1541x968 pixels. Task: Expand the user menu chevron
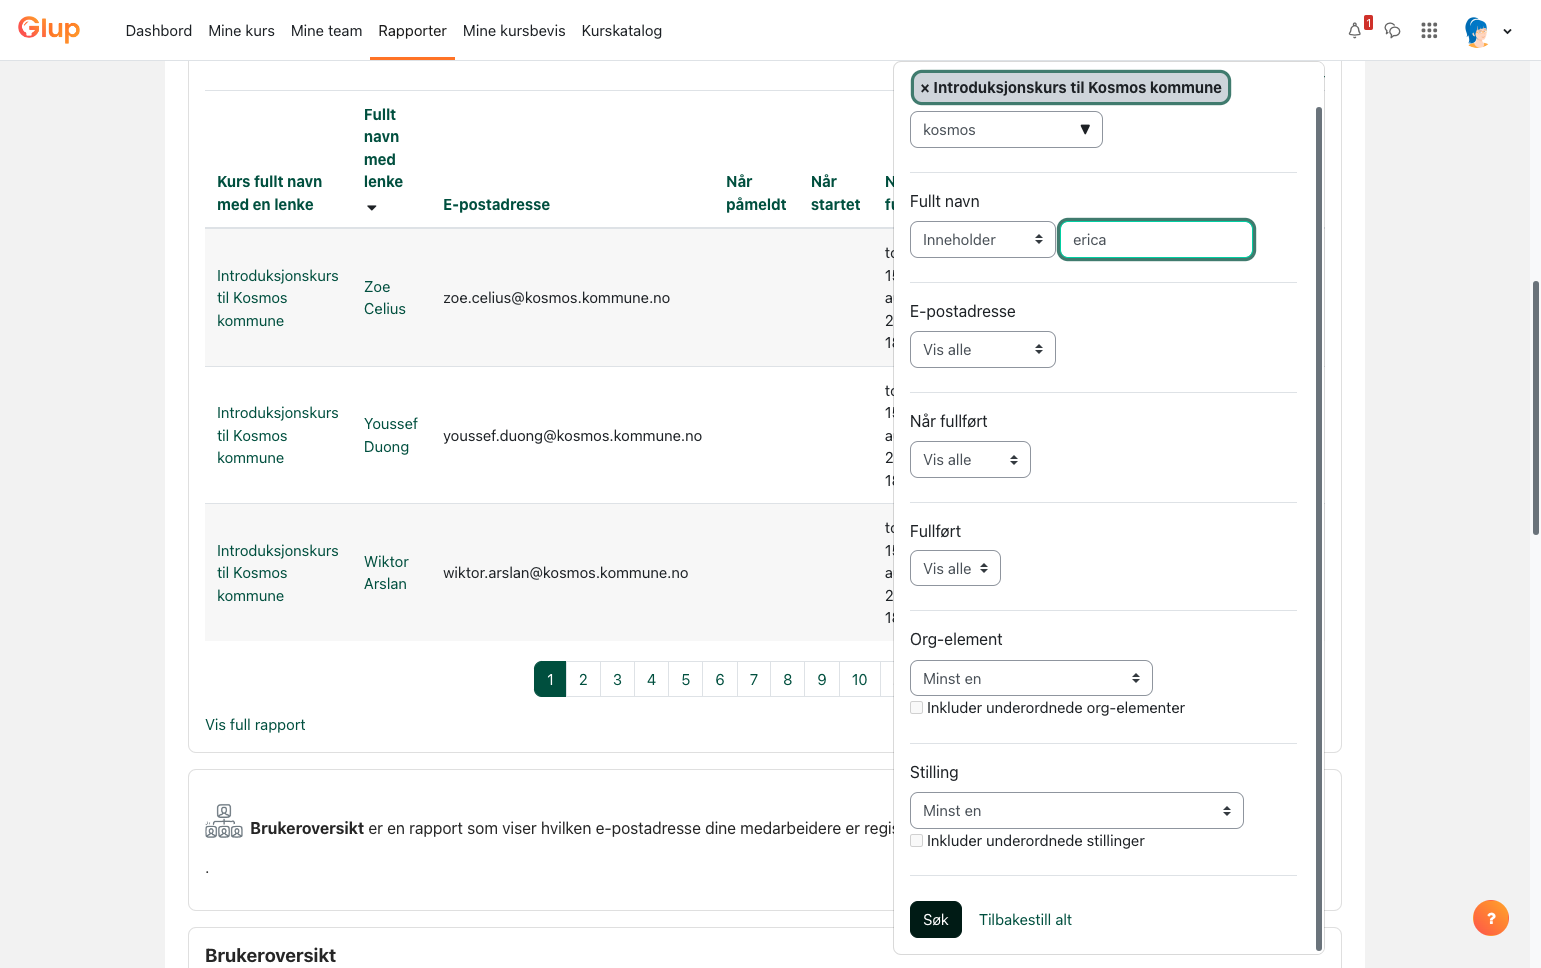1507,31
